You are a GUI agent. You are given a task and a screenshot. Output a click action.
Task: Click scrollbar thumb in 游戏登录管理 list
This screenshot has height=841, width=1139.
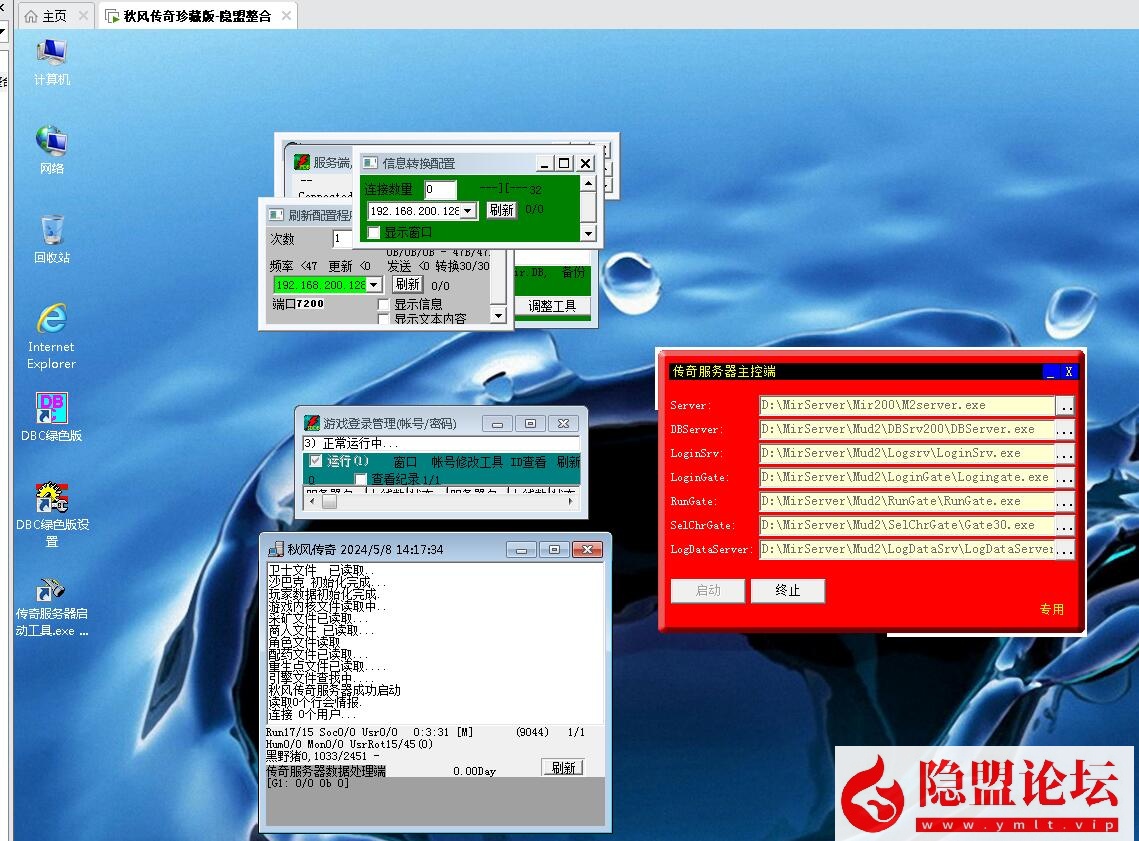tap(330, 501)
